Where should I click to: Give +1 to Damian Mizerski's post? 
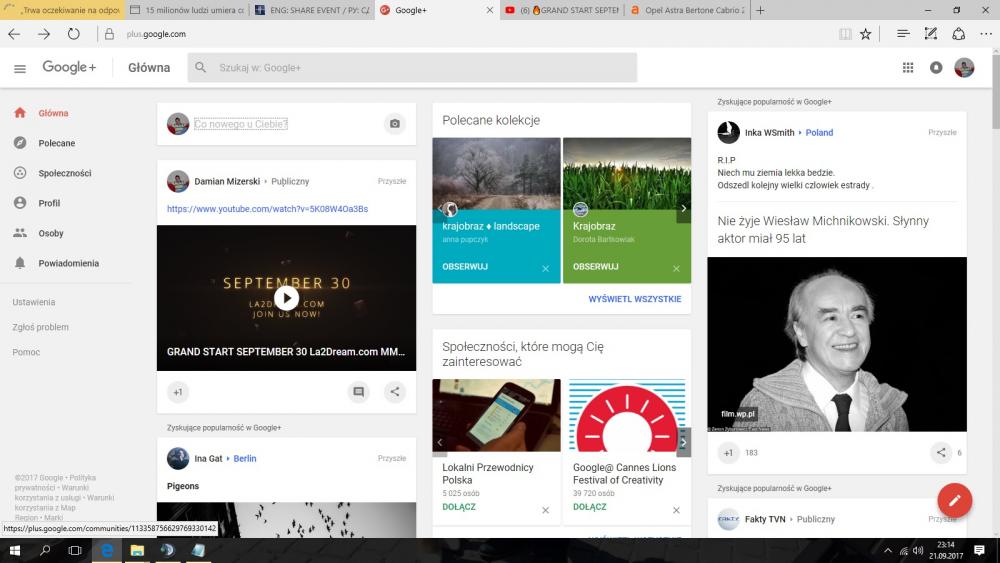tap(178, 392)
